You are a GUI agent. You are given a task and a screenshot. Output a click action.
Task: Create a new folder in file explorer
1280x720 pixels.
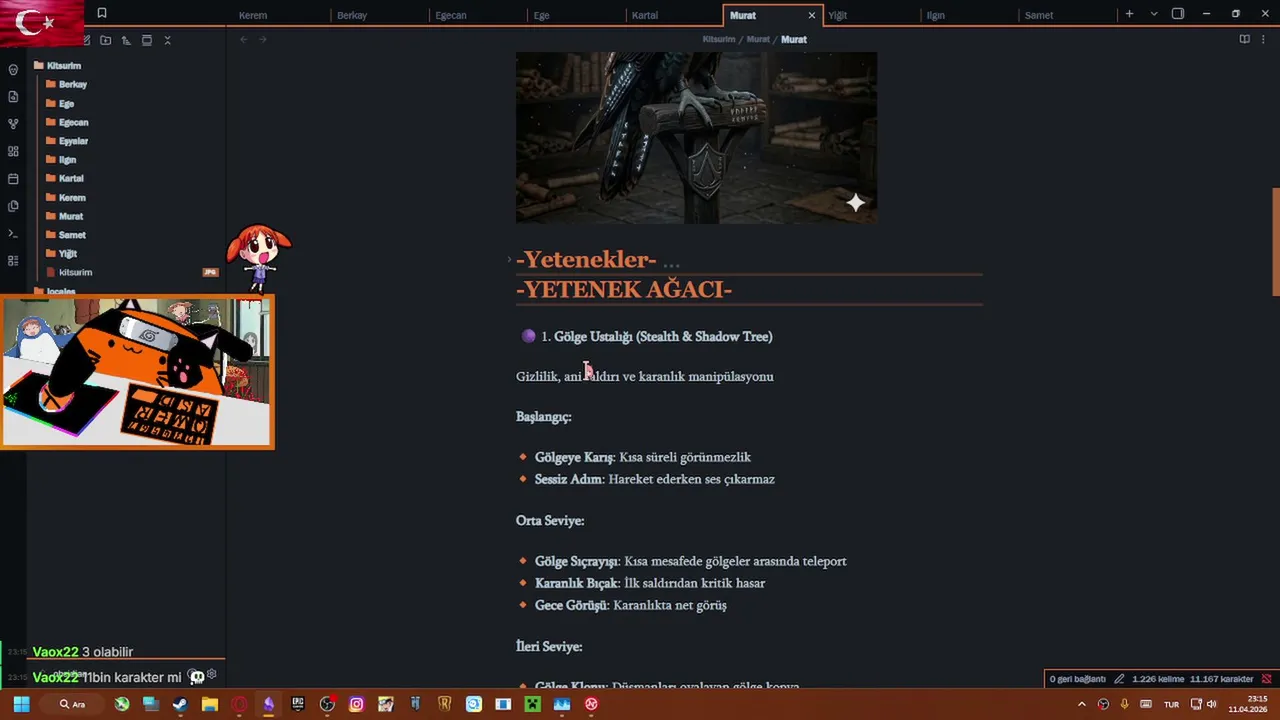point(105,40)
